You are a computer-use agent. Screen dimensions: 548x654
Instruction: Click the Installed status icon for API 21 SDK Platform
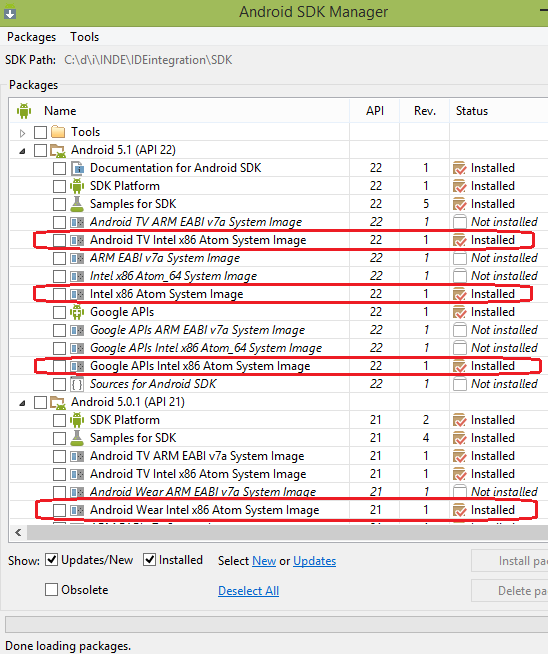(460, 420)
